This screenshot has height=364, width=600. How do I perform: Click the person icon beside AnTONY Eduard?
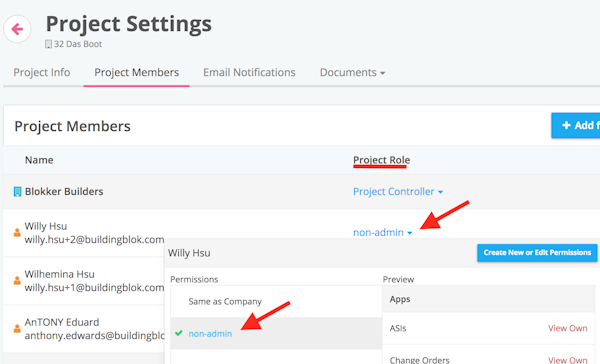(x=17, y=328)
